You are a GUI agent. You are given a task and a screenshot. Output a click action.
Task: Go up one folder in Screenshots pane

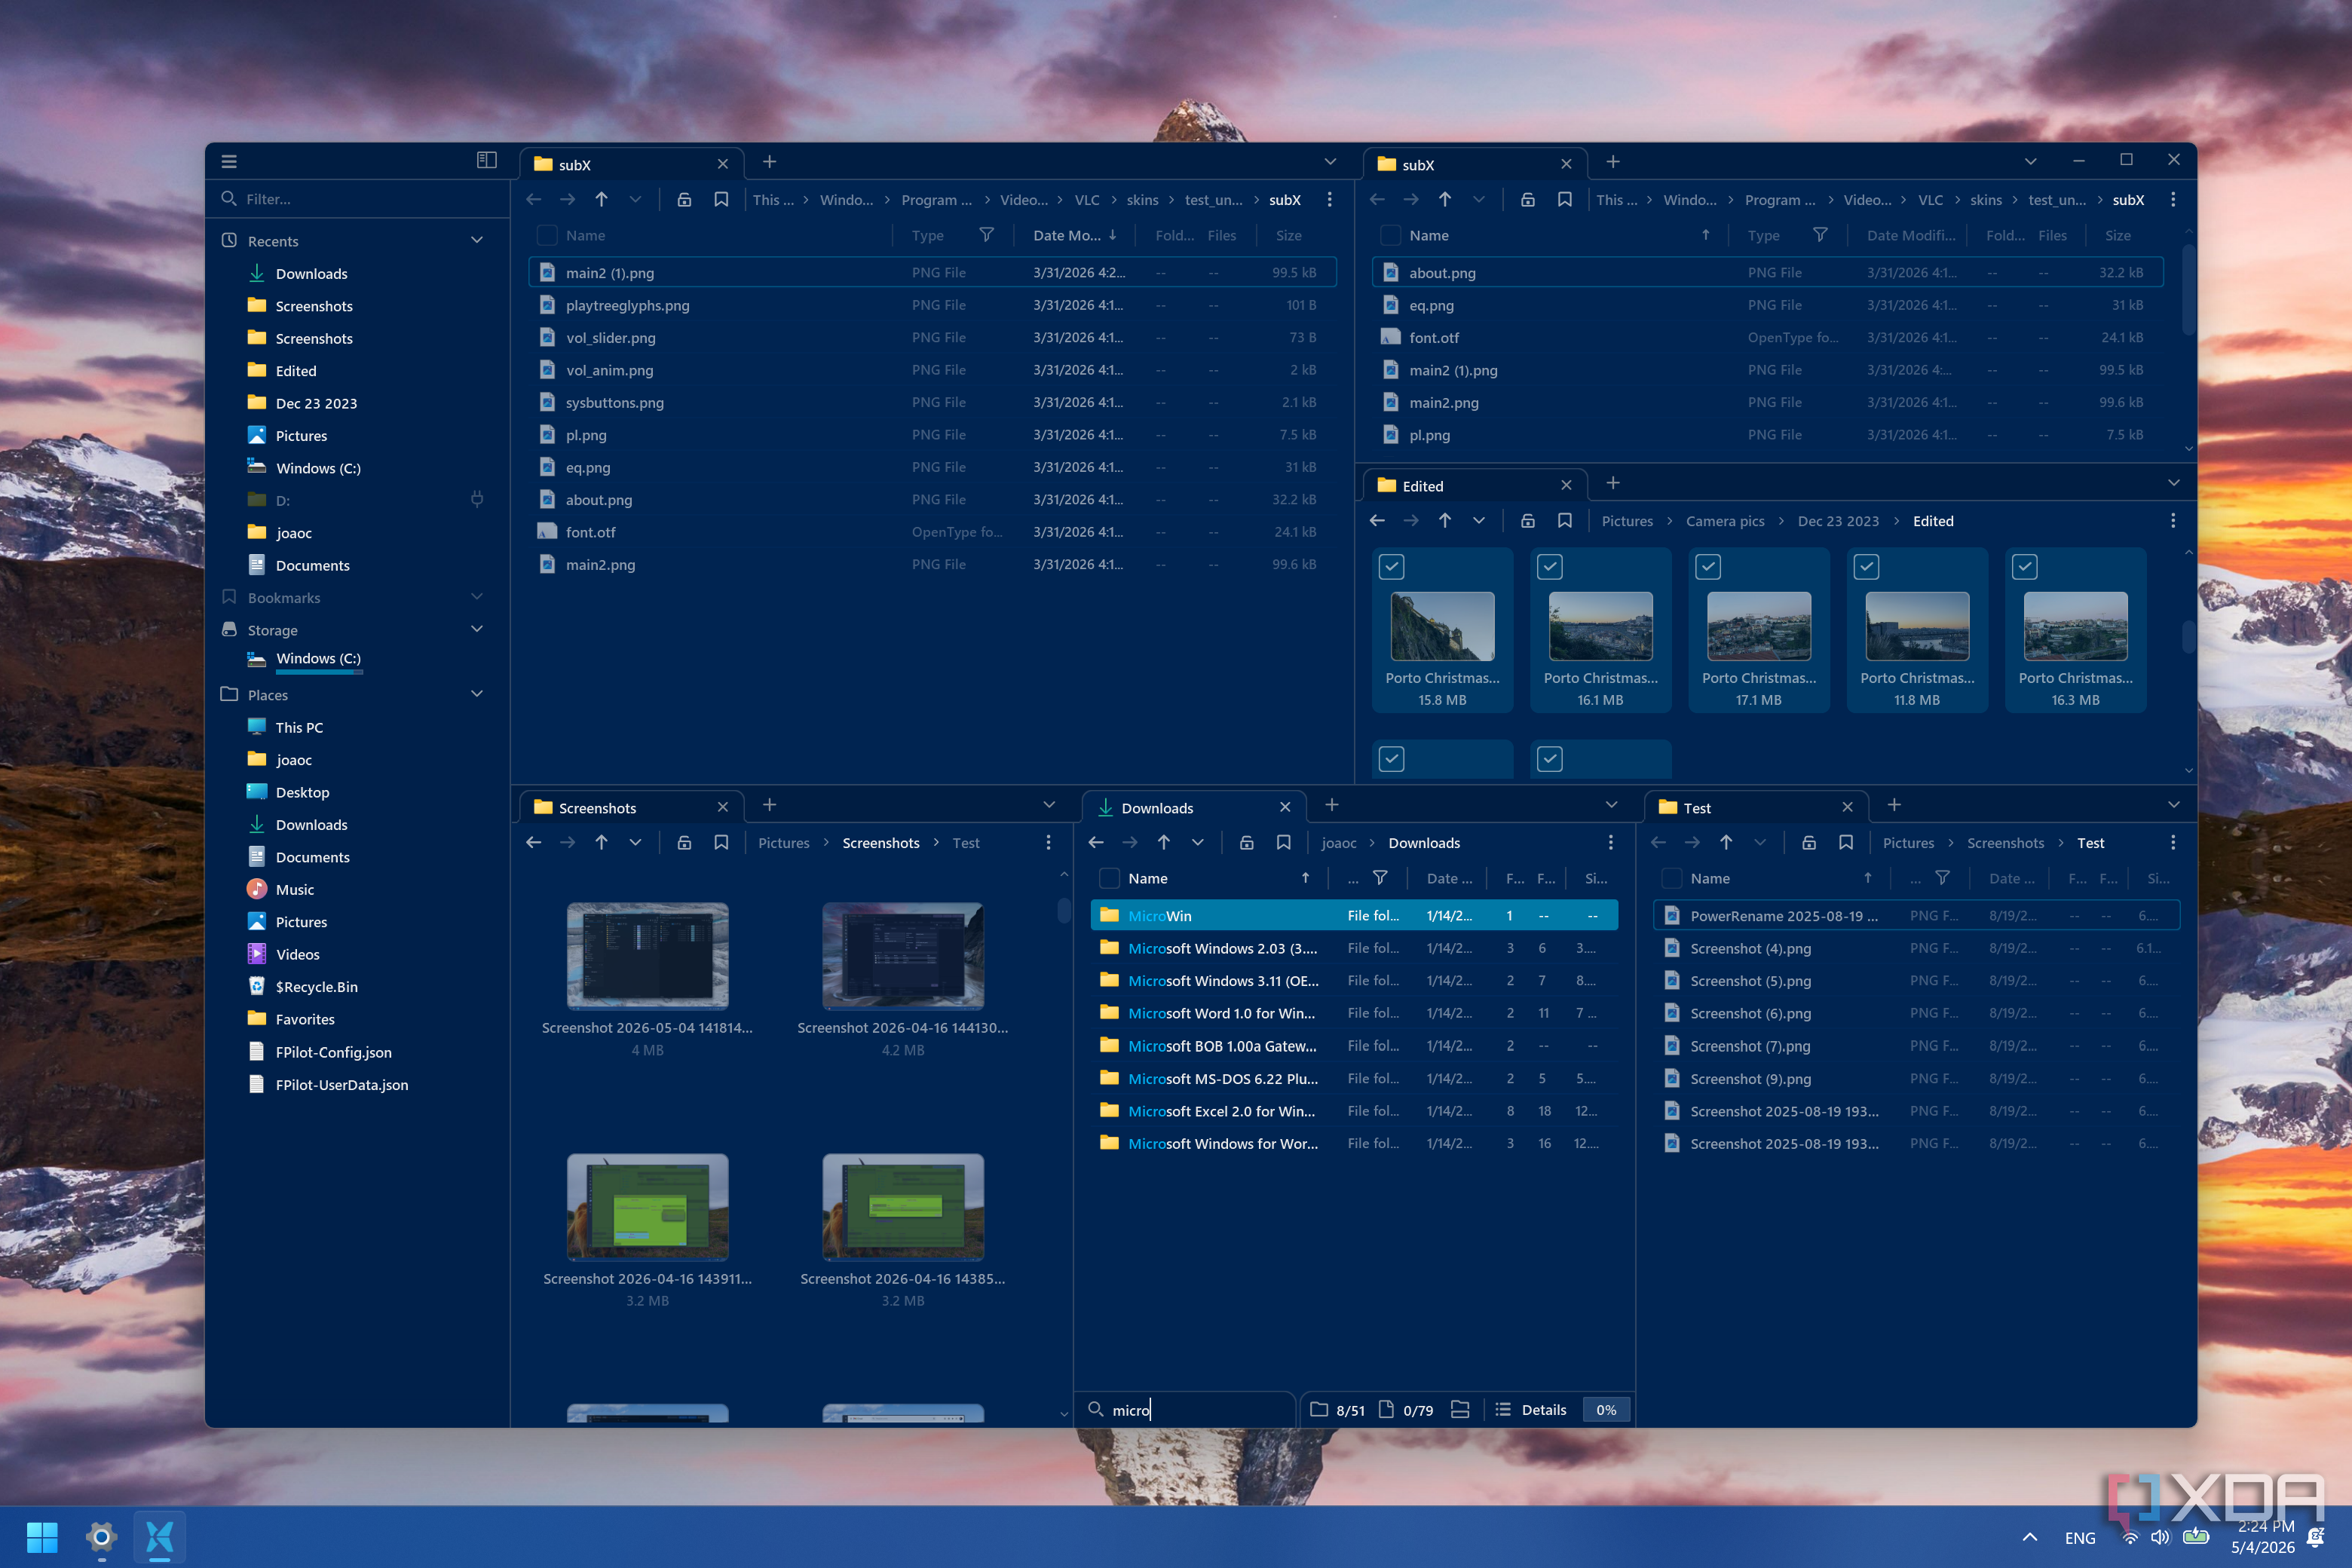(601, 843)
